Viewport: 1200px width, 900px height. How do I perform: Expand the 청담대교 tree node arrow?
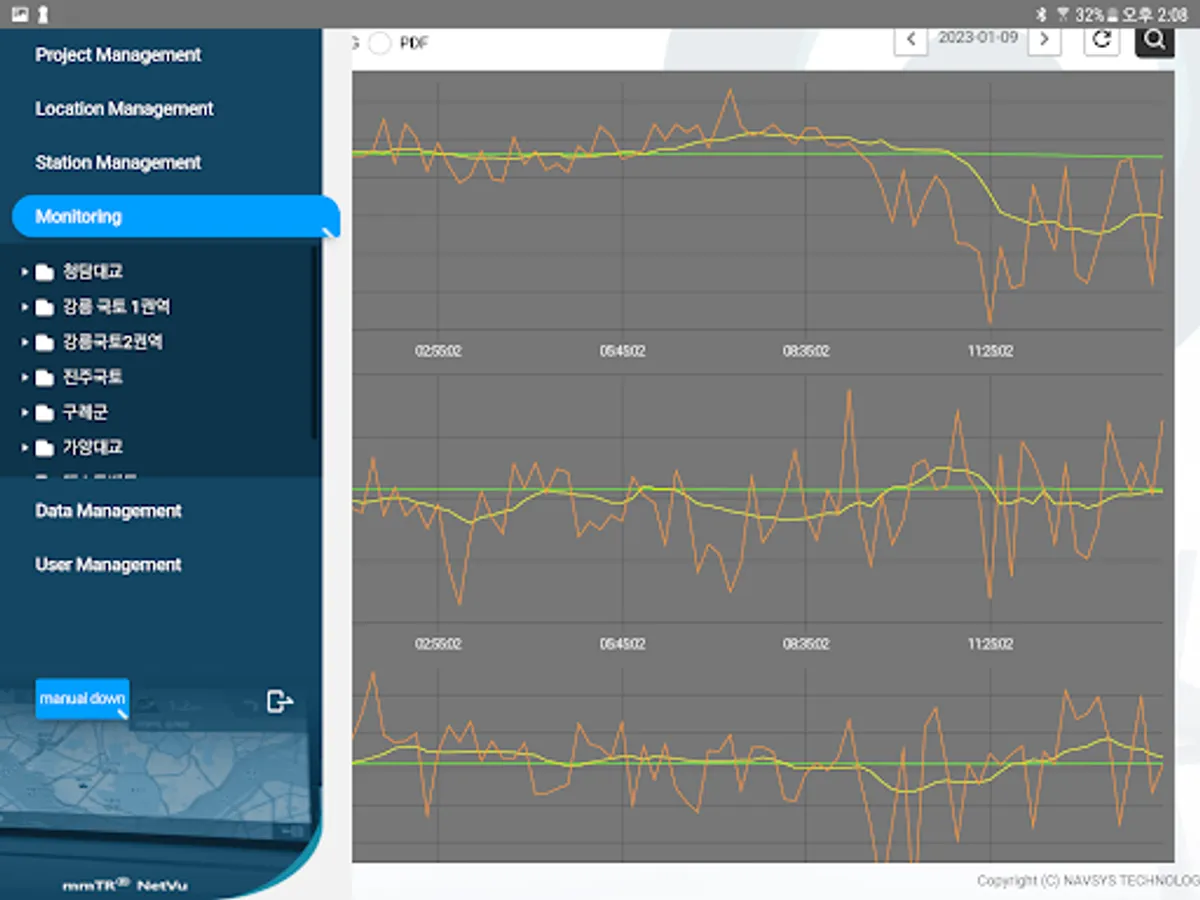[24, 272]
